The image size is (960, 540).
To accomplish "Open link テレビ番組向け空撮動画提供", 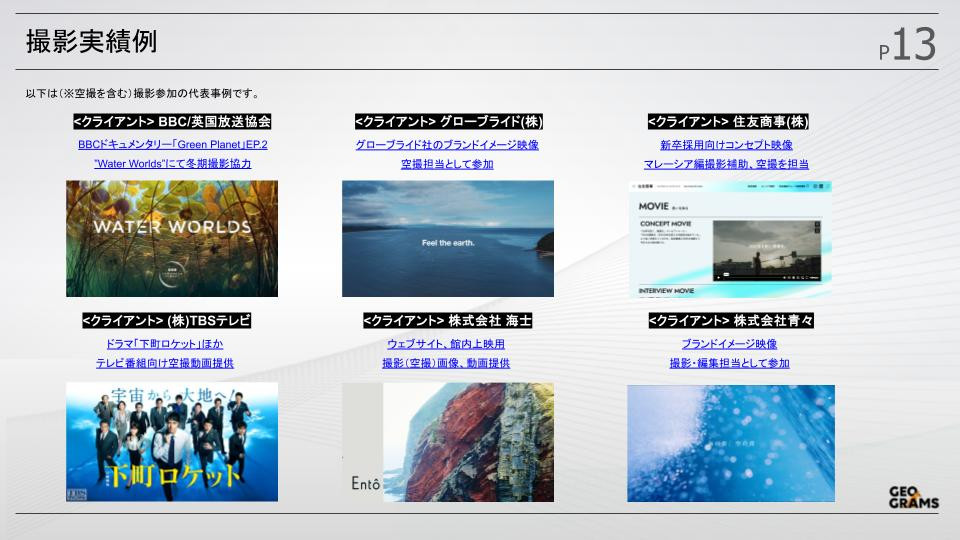I will tap(165, 362).
